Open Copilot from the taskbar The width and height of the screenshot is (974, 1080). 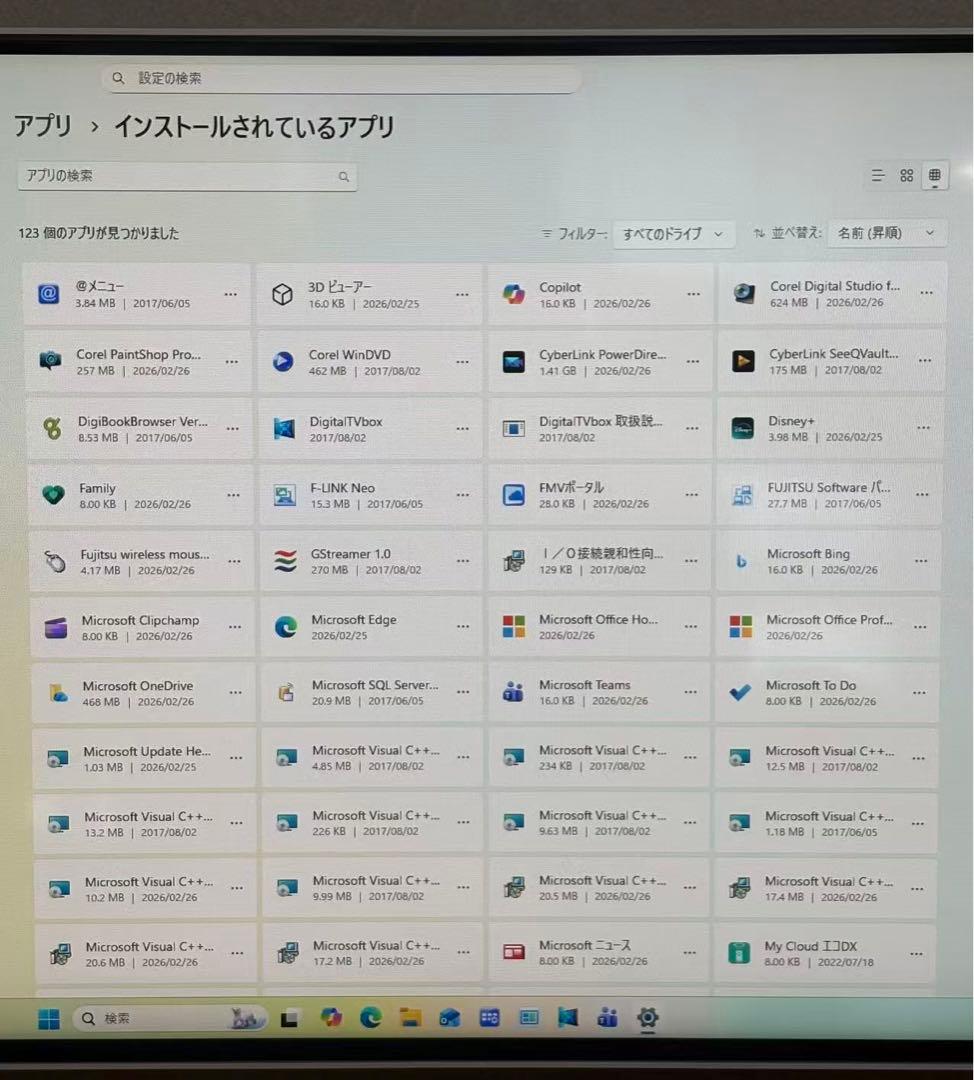(x=331, y=1017)
